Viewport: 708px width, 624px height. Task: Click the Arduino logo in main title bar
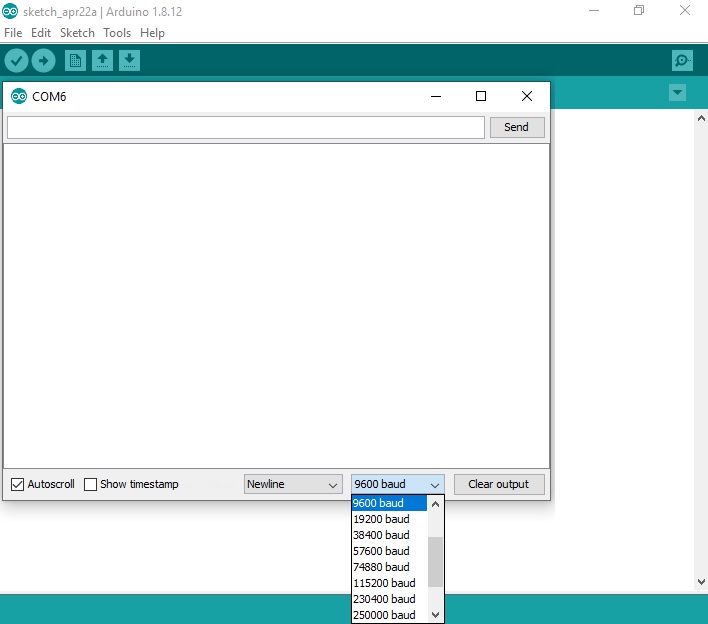(10, 11)
